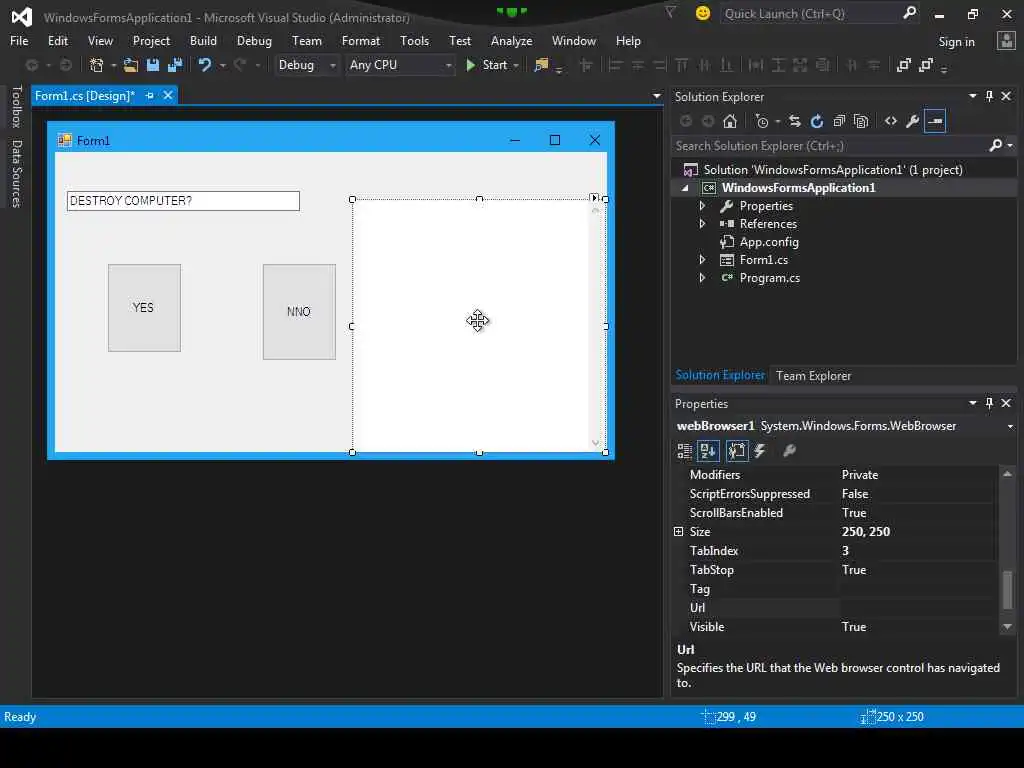Viewport: 1024px width, 768px height.
Task: Open the File menu
Action: coord(19,40)
